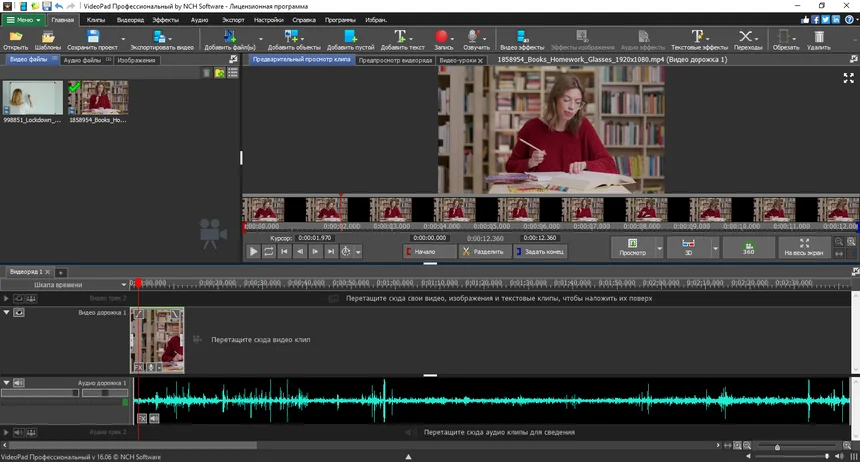This screenshot has width=860, height=462.
Task: Click the FX button on the audio clip
Action: tap(142, 419)
